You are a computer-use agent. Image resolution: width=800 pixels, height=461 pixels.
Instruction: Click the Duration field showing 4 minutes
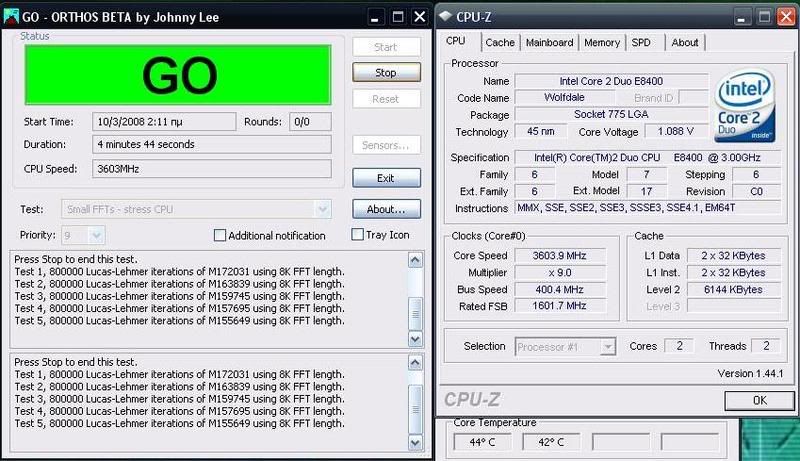(x=212, y=144)
